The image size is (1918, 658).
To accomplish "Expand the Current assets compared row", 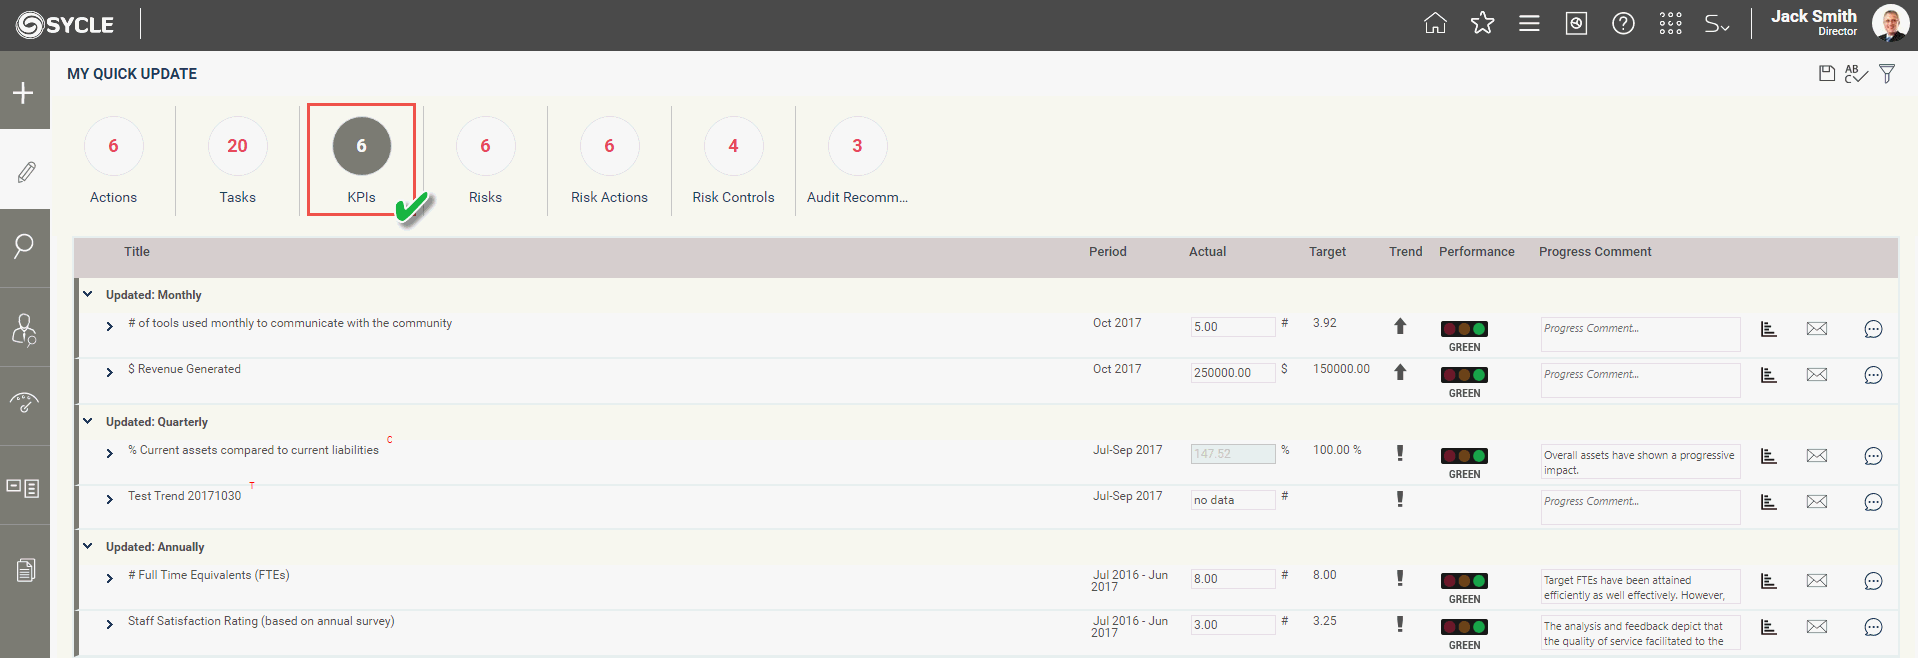I will (x=110, y=453).
